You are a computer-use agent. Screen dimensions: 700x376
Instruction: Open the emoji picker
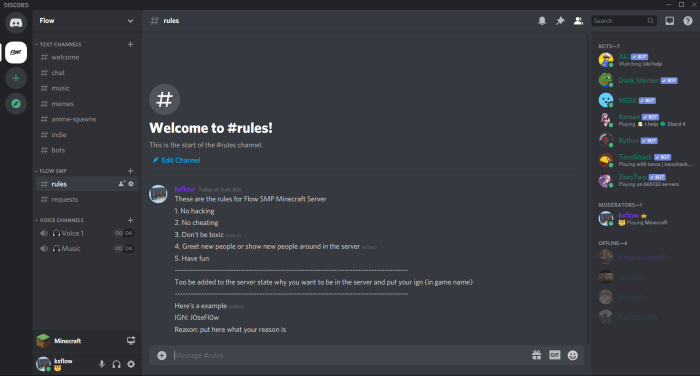click(573, 355)
